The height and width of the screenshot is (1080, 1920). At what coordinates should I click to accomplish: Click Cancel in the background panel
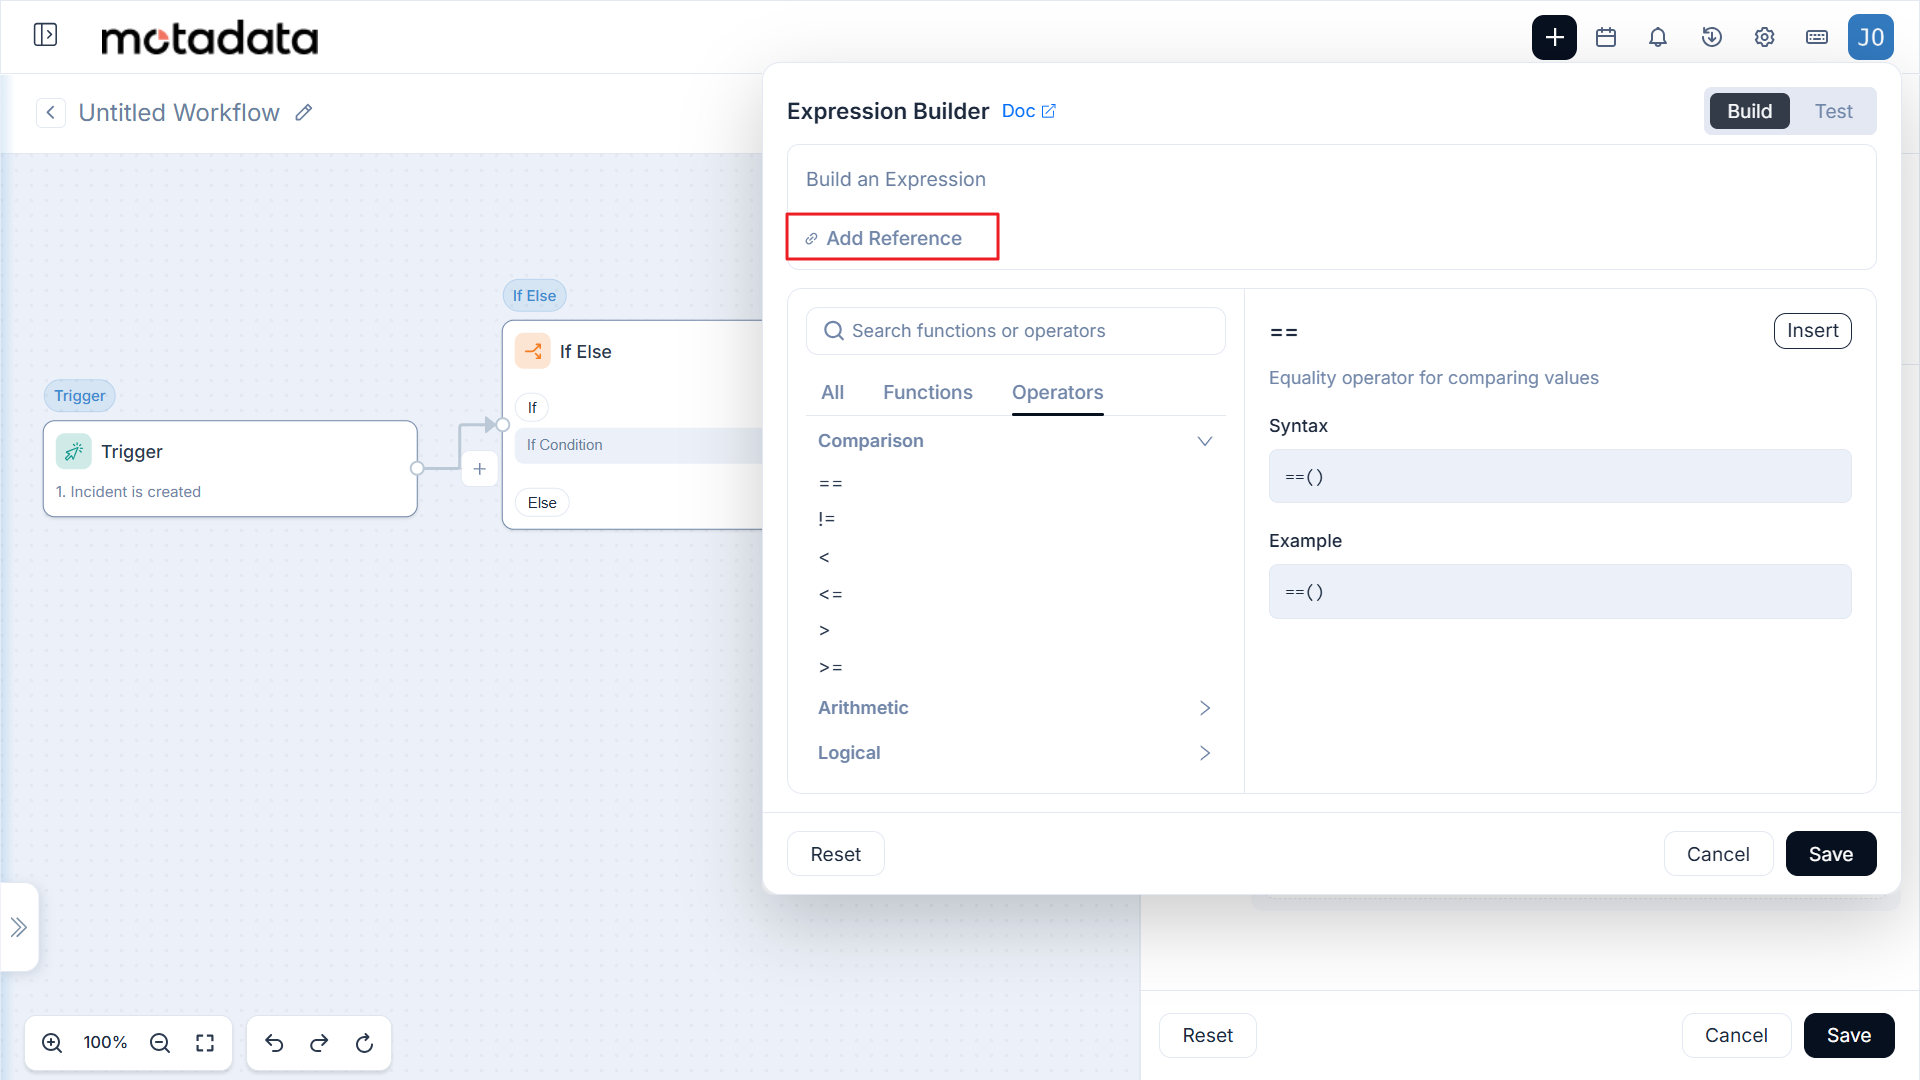1736,1036
